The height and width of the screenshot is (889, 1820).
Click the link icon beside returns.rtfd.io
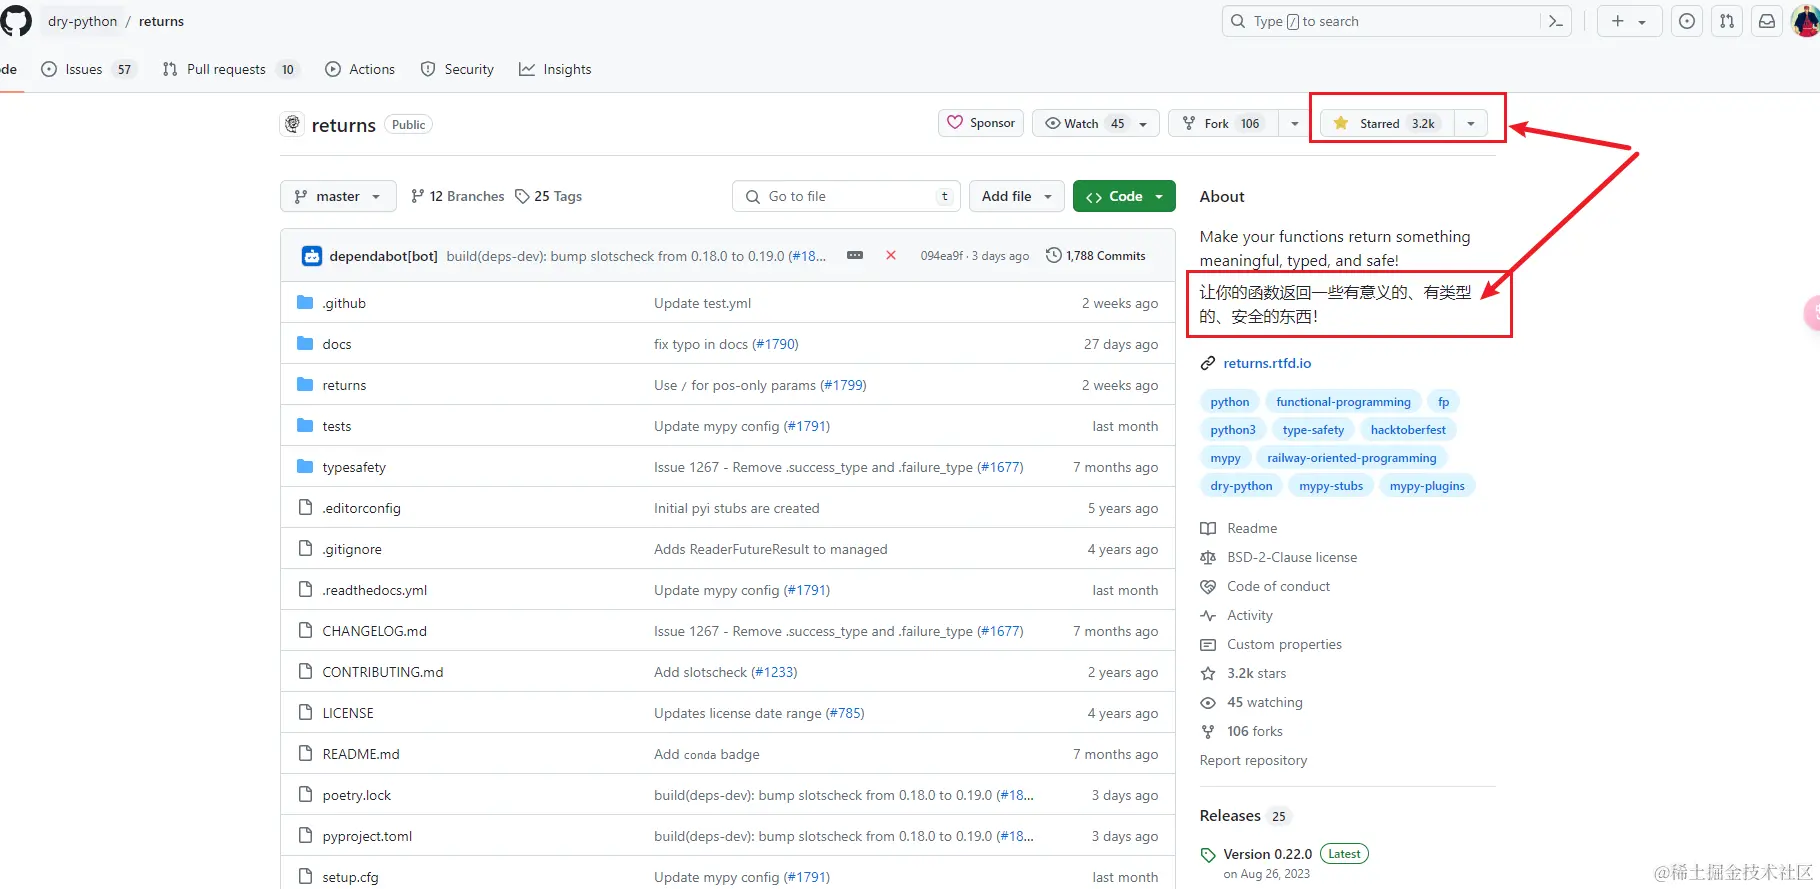[x=1208, y=363]
